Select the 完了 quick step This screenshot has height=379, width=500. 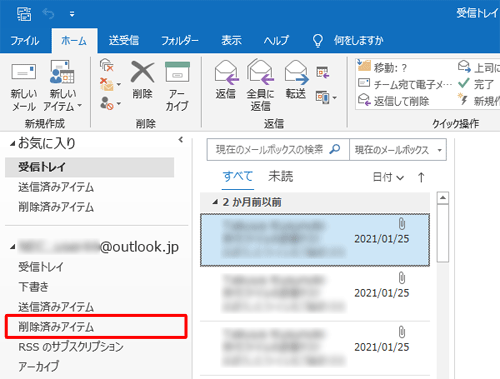click(476, 84)
